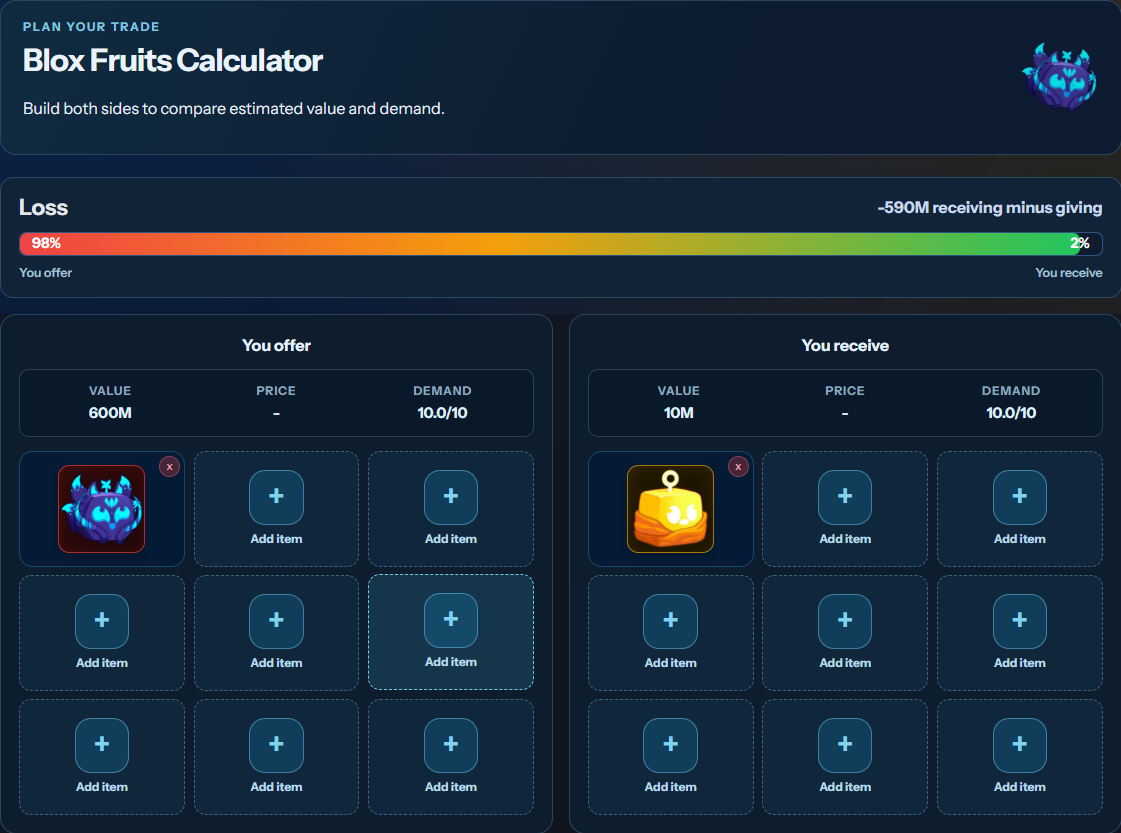1121x833 pixels.
Task: Click the 2% label on the bar
Action: (1080, 243)
